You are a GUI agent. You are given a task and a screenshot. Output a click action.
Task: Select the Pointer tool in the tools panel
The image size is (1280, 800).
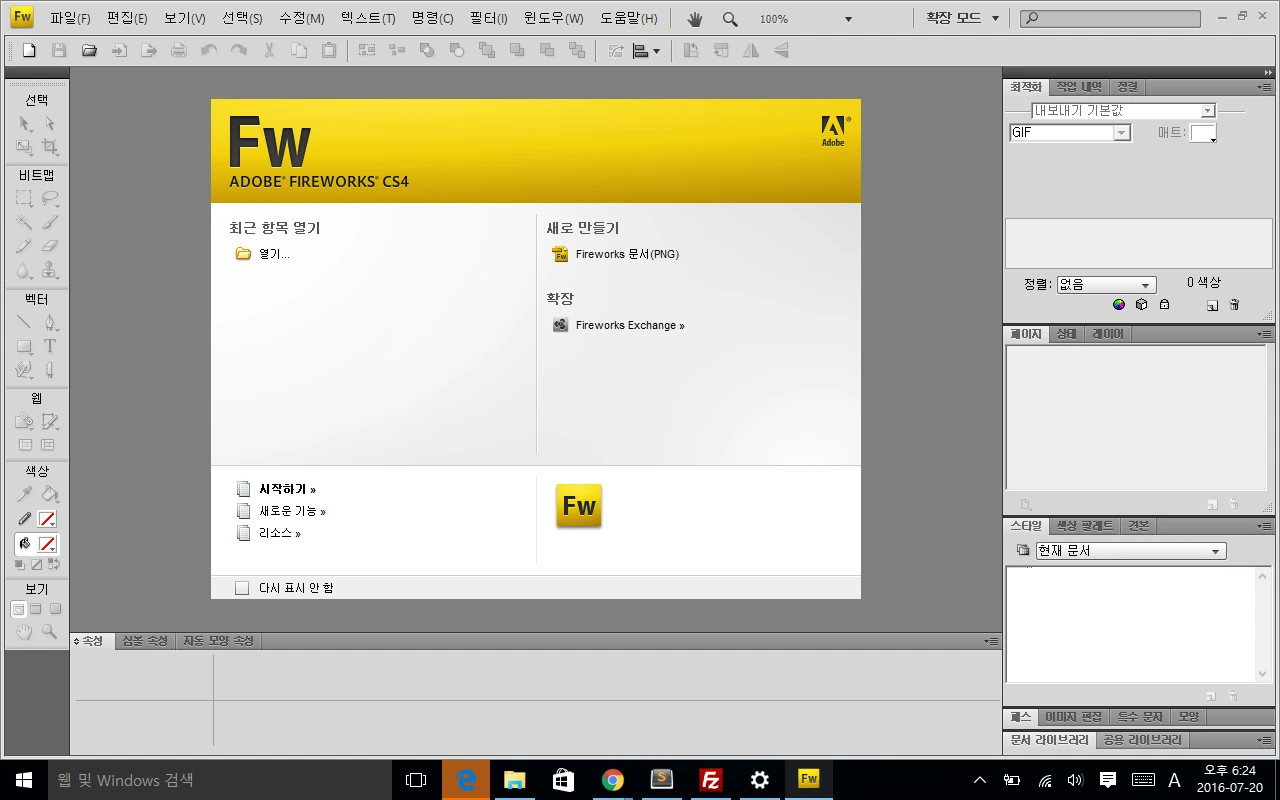pos(24,123)
